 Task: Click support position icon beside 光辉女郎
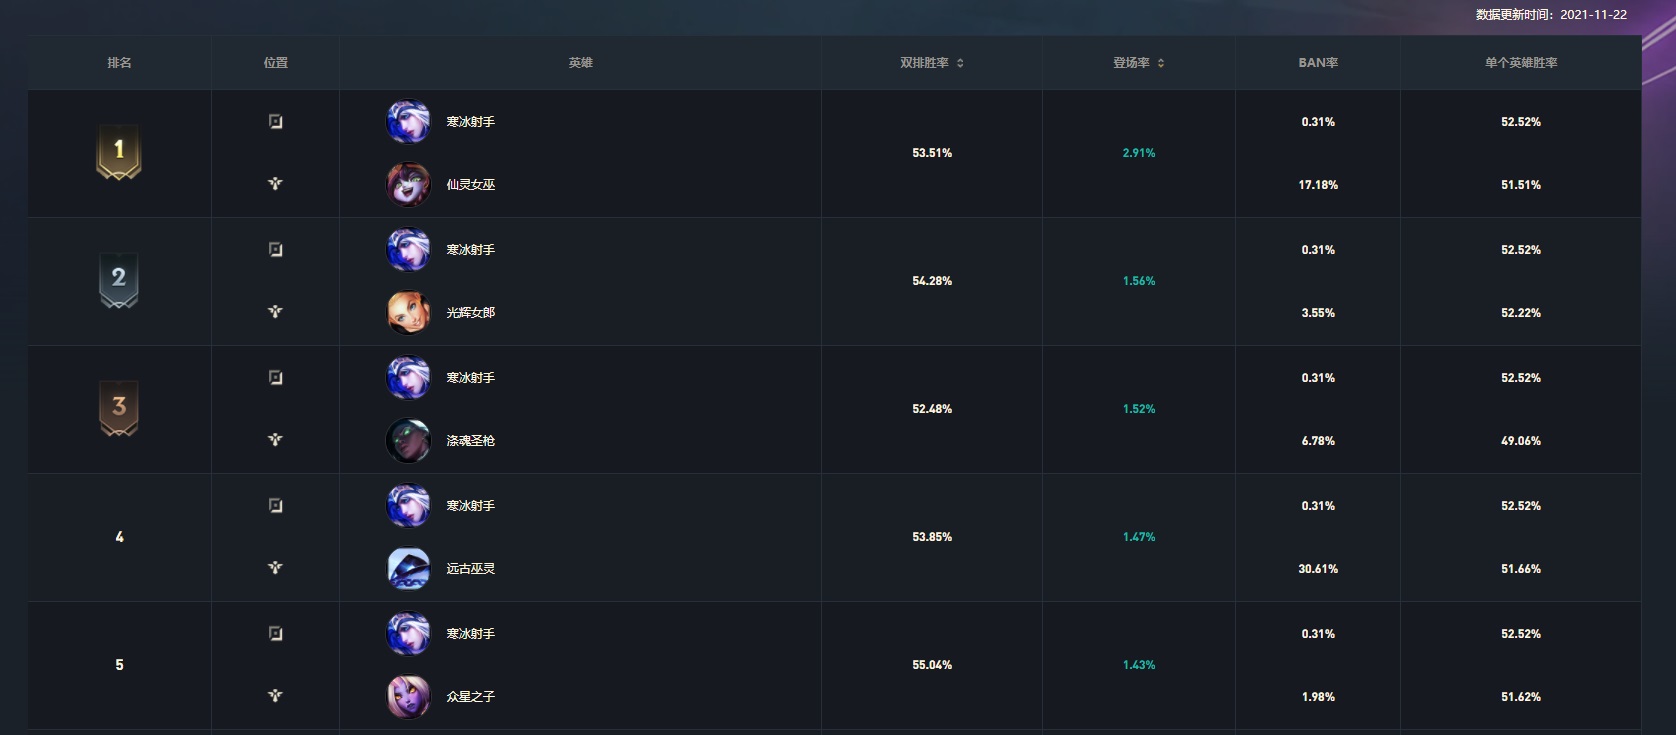pyautogui.click(x=276, y=312)
